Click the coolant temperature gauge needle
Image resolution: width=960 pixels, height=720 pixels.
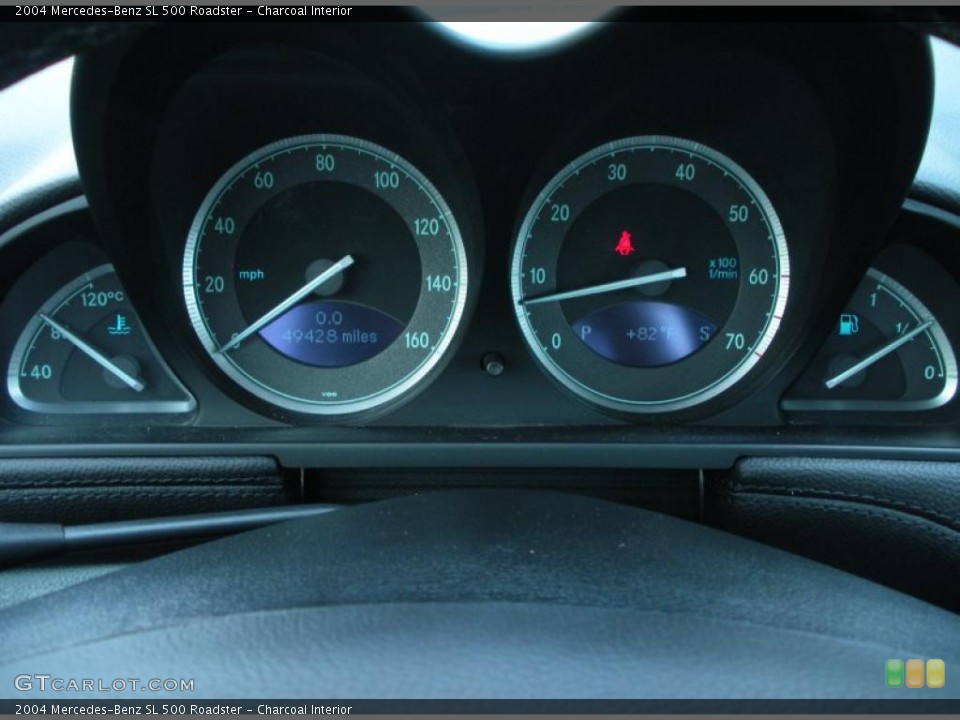tap(92, 353)
